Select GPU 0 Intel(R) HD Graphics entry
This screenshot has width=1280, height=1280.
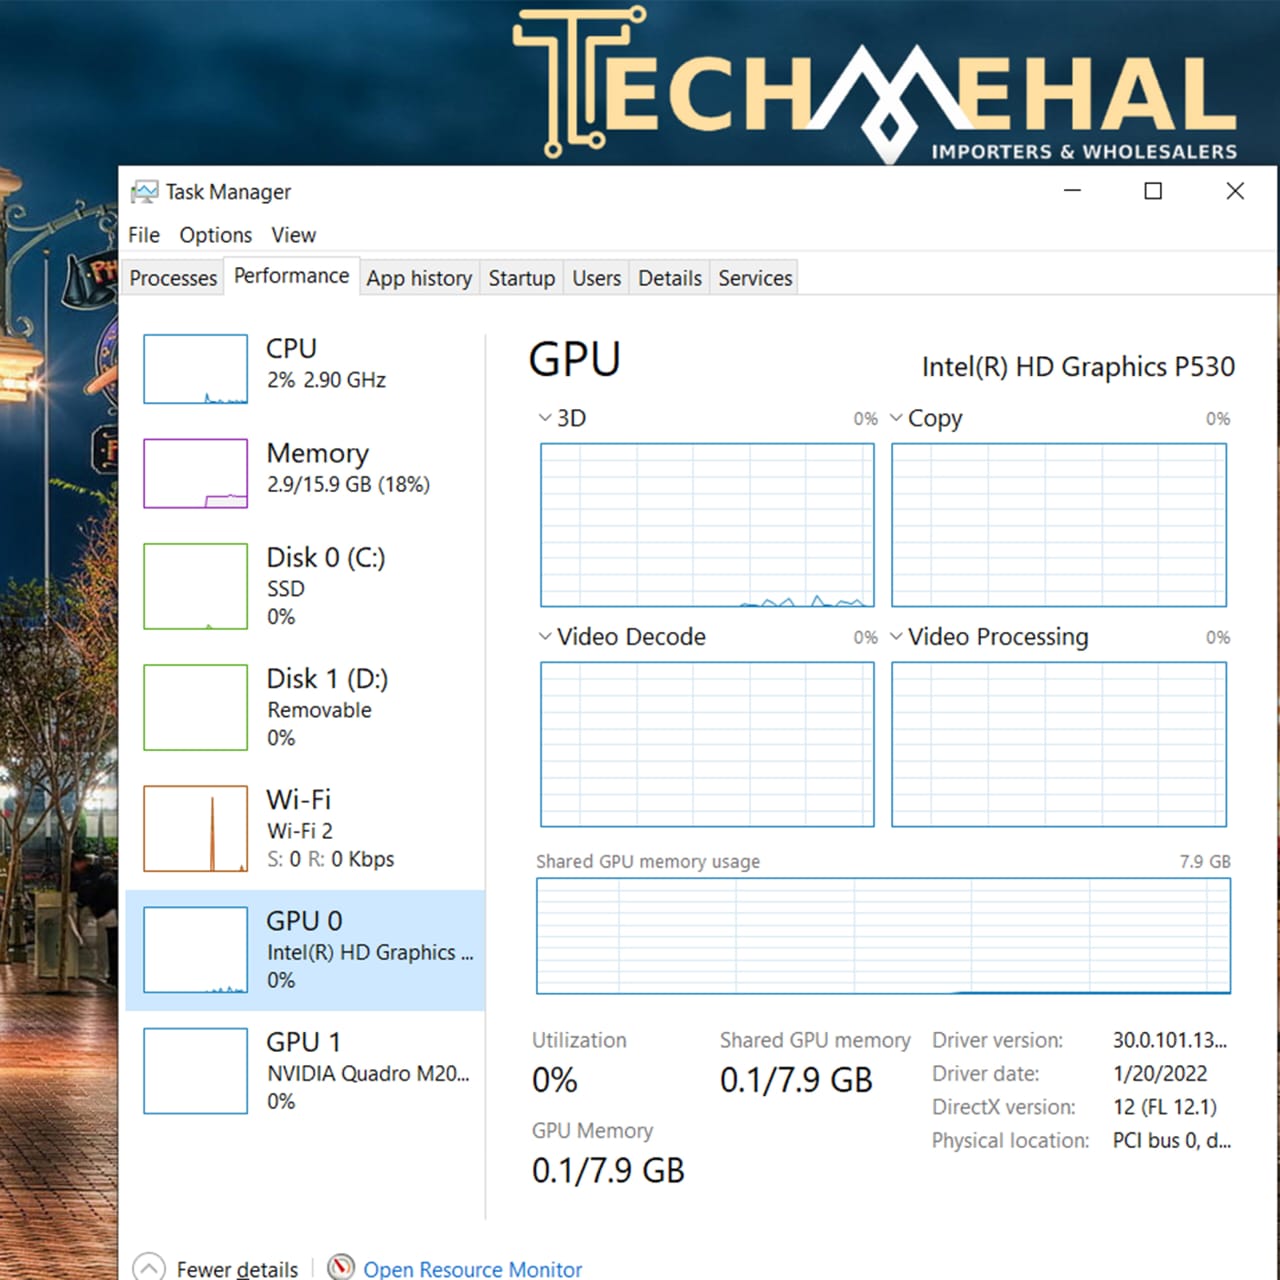(x=305, y=950)
